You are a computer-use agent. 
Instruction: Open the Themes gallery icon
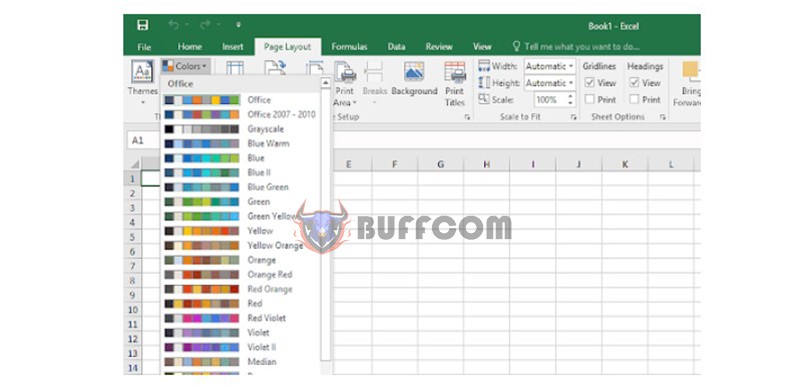pyautogui.click(x=142, y=71)
